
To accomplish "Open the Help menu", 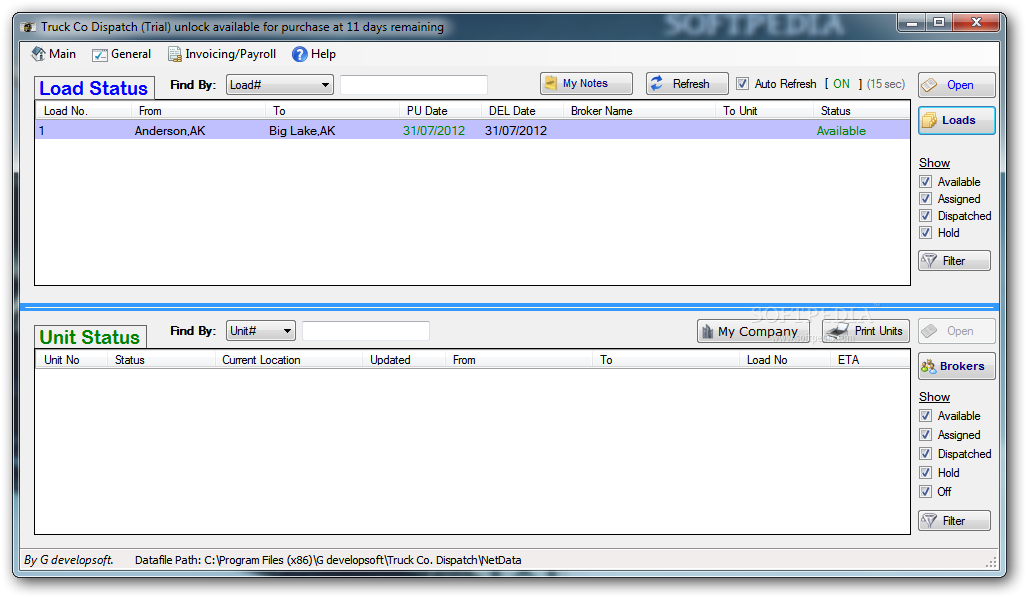I will point(314,54).
